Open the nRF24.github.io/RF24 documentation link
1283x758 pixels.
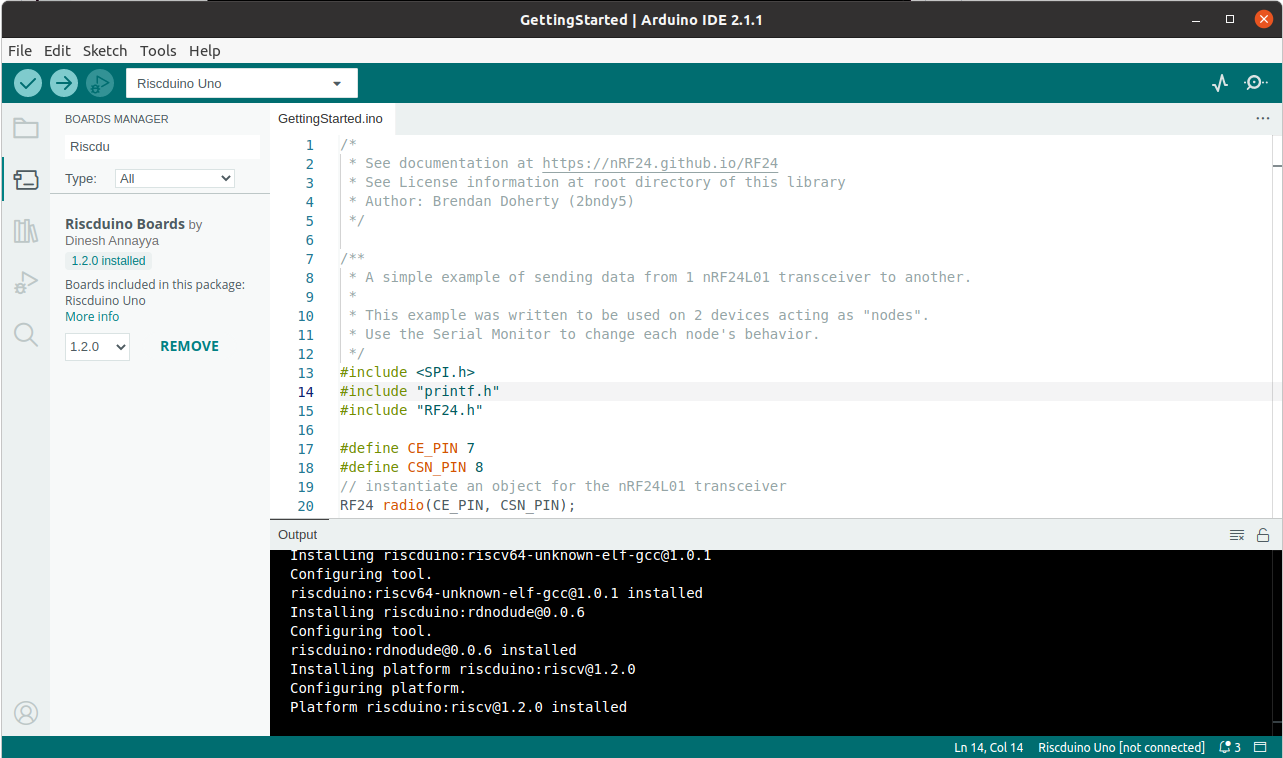(660, 163)
